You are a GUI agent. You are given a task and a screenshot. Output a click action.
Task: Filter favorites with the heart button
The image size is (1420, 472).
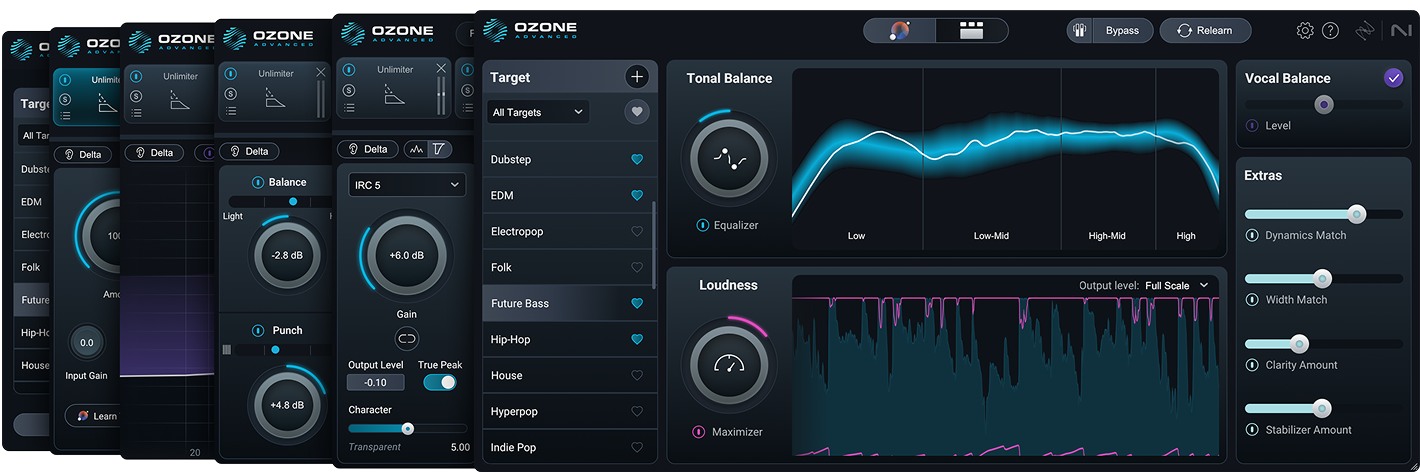pos(637,112)
